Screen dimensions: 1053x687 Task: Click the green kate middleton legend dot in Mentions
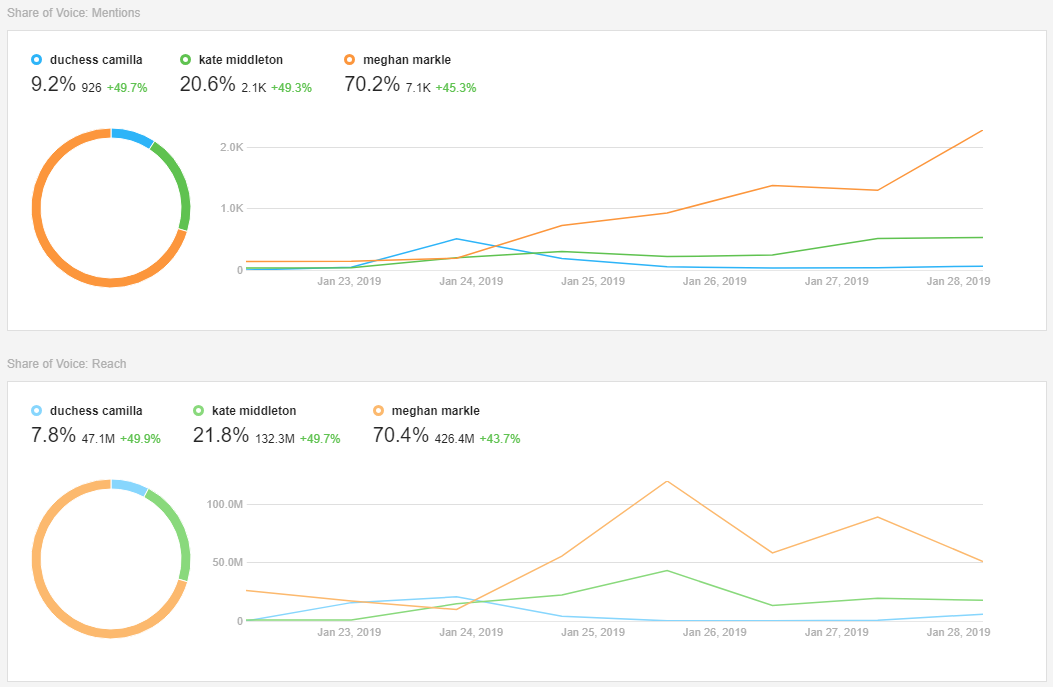click(x=188, y=59)
